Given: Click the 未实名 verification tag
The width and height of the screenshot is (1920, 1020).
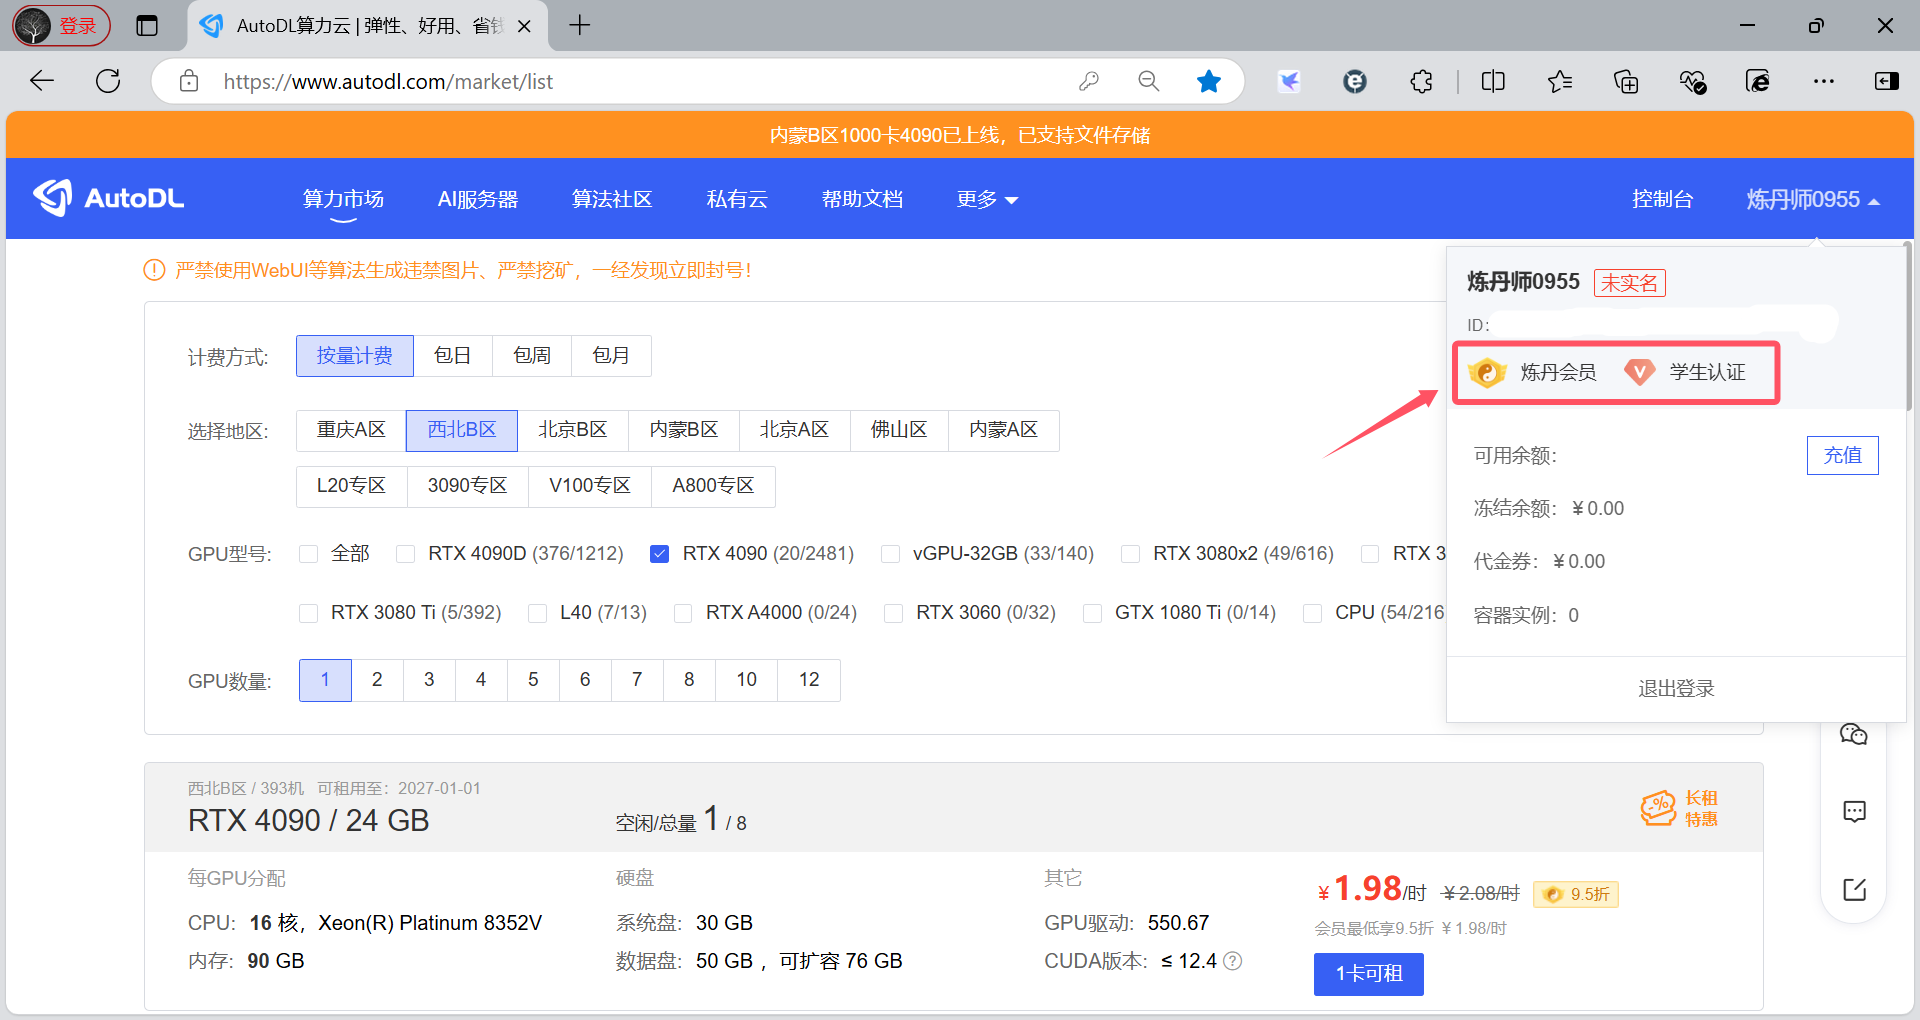Looking at the screenshot, I should (x=1629, y=283).
